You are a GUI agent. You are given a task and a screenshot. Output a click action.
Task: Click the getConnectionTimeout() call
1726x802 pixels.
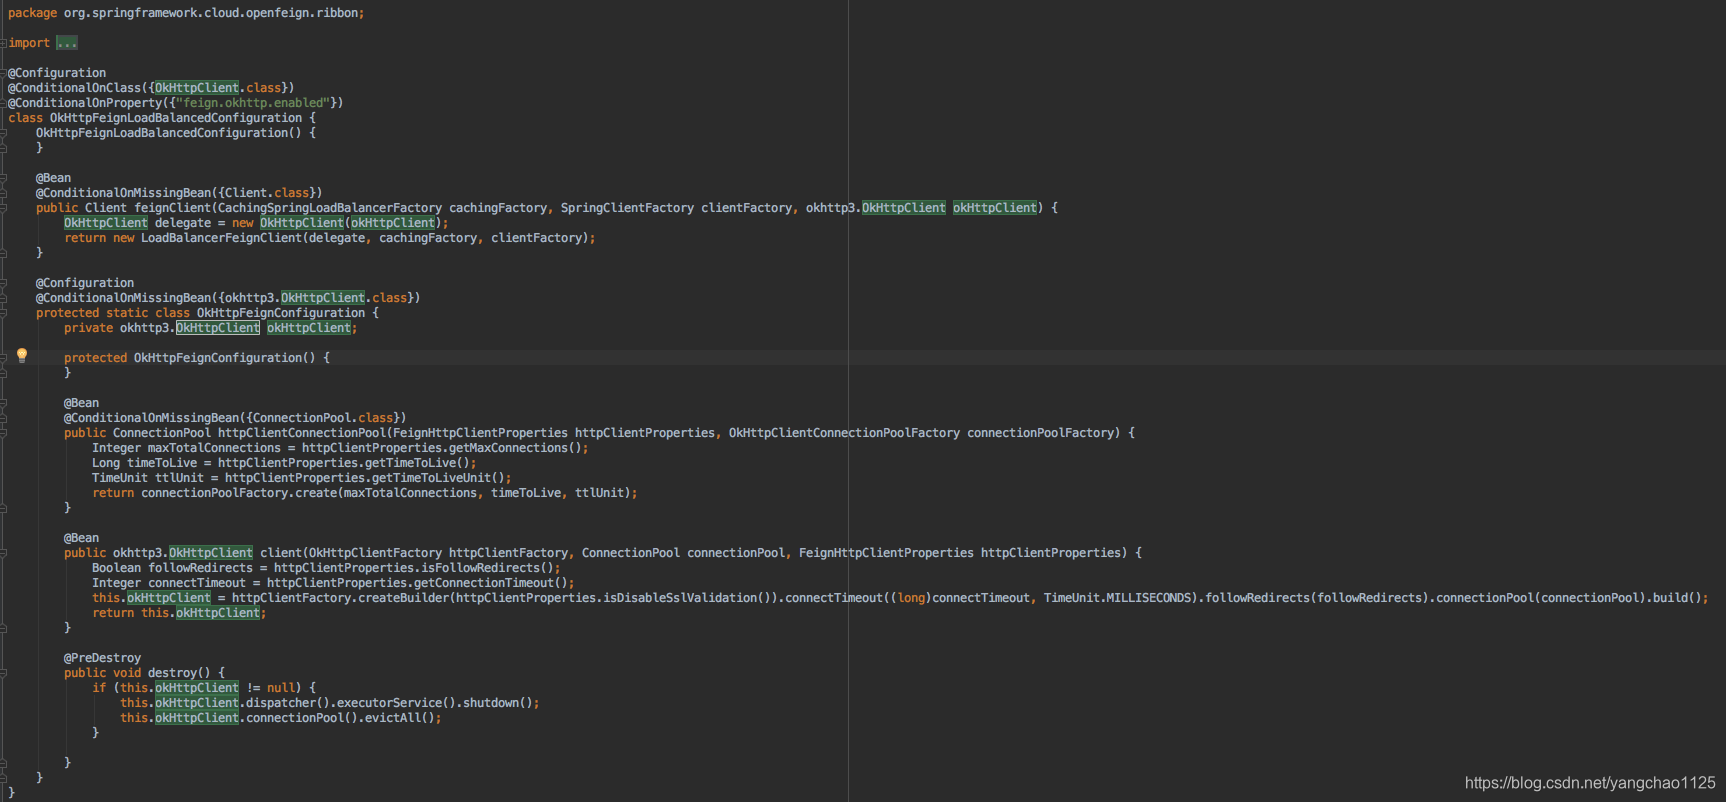point(491,583)
